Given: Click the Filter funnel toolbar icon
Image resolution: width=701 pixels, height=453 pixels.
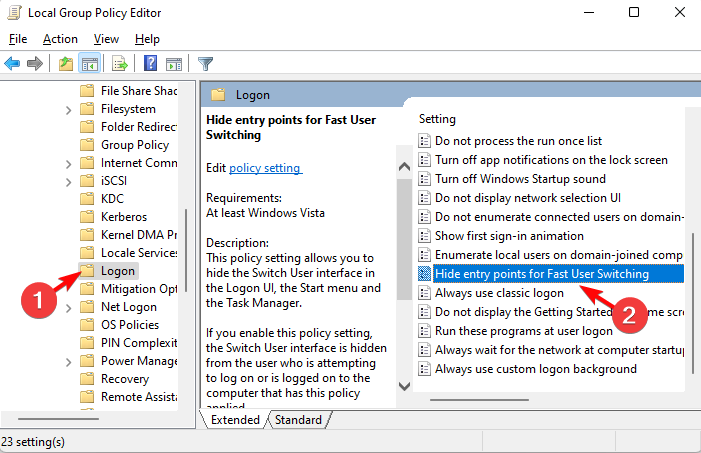Looking at the screenshot, I should (206, 64).
